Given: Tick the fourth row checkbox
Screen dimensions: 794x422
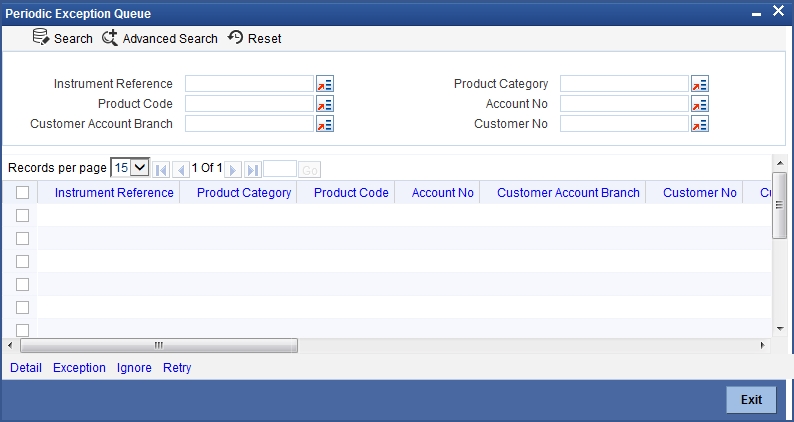Looking at the screenshot, I should point(22,284).
